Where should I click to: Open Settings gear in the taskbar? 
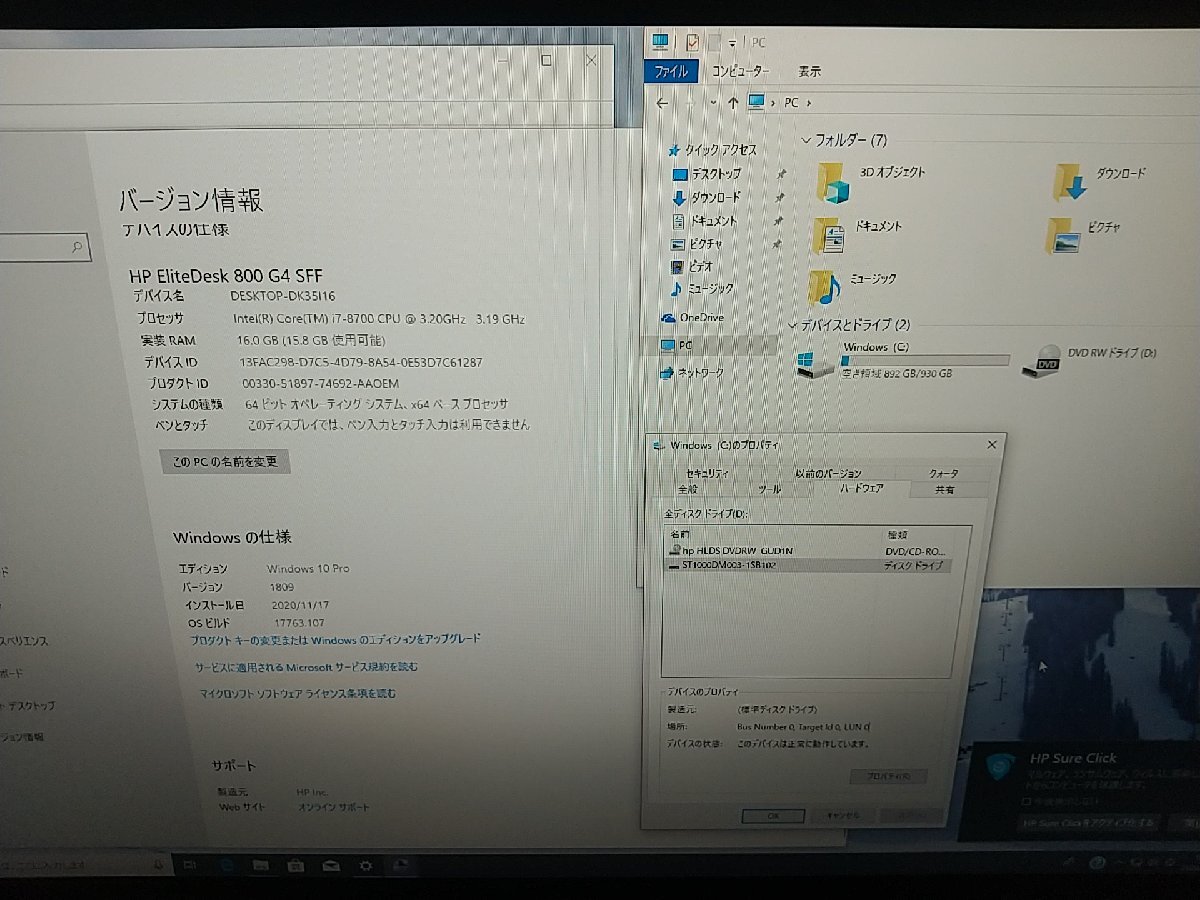[366, 866]
